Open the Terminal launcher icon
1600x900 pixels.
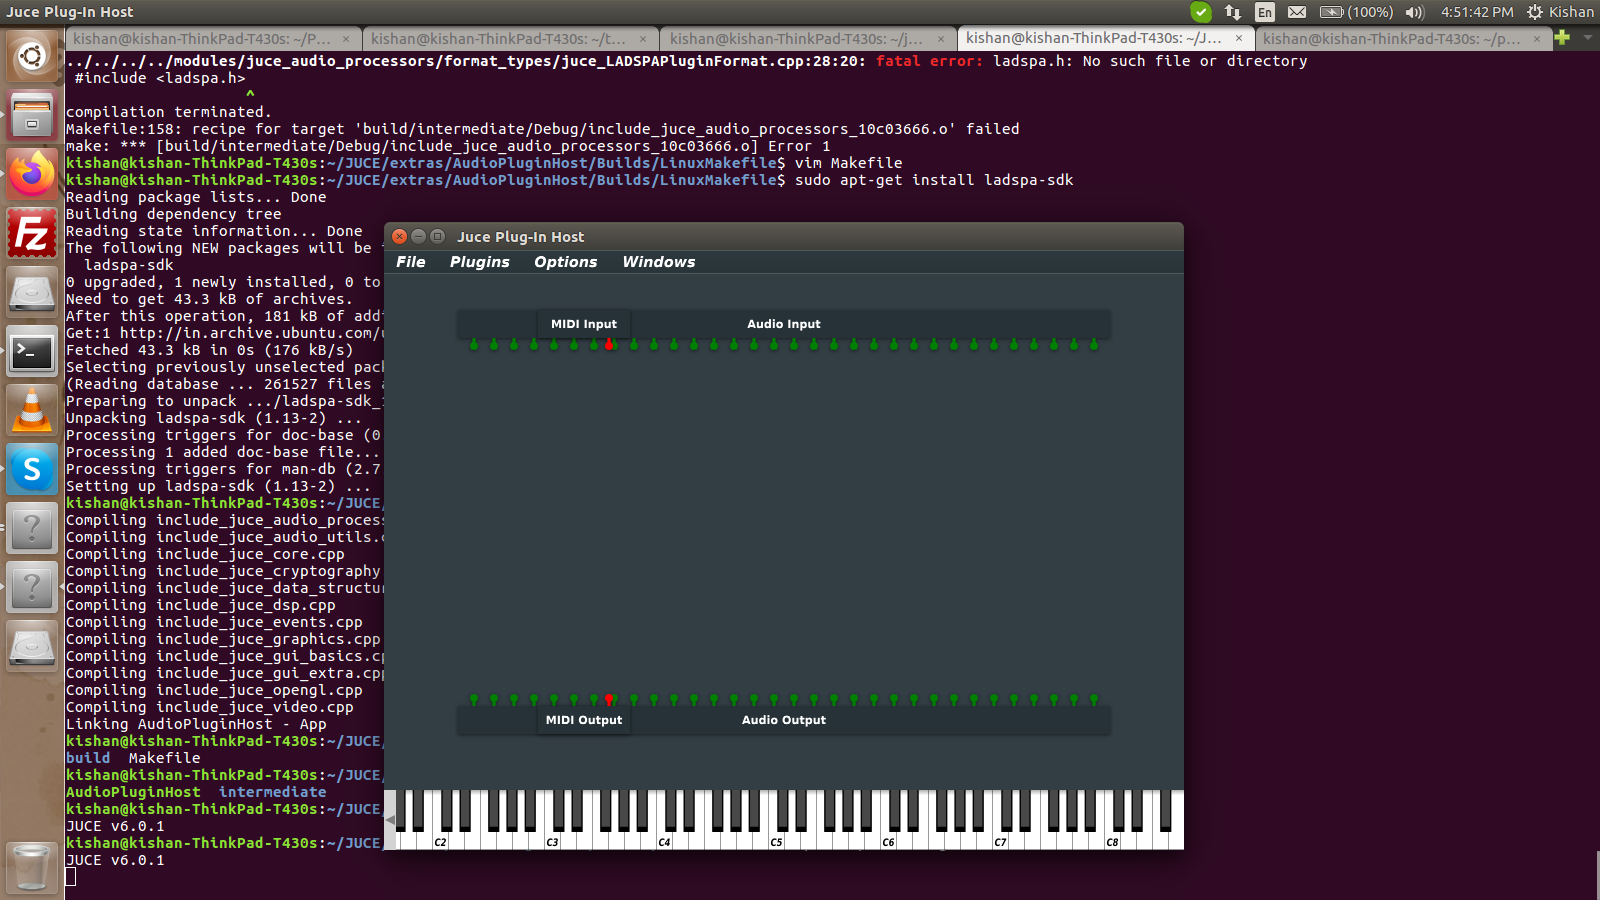click(x=32, y=351)
